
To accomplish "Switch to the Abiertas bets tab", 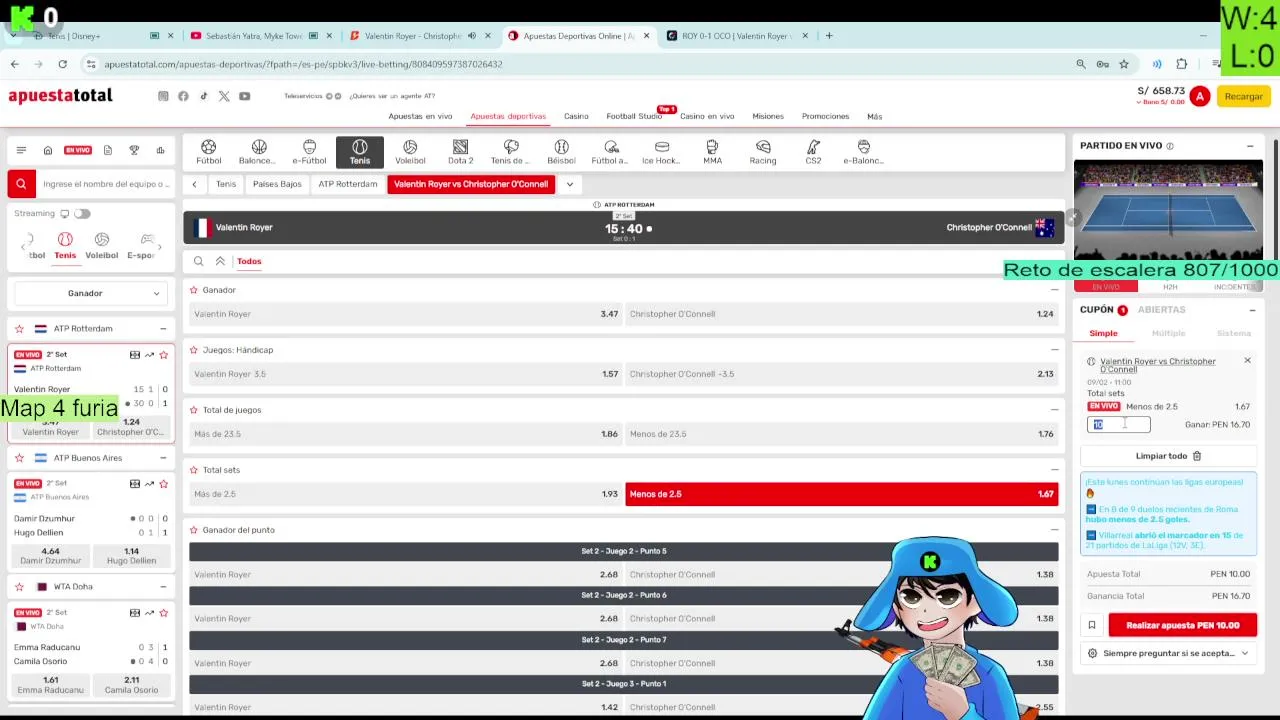I will point(1161,310).
